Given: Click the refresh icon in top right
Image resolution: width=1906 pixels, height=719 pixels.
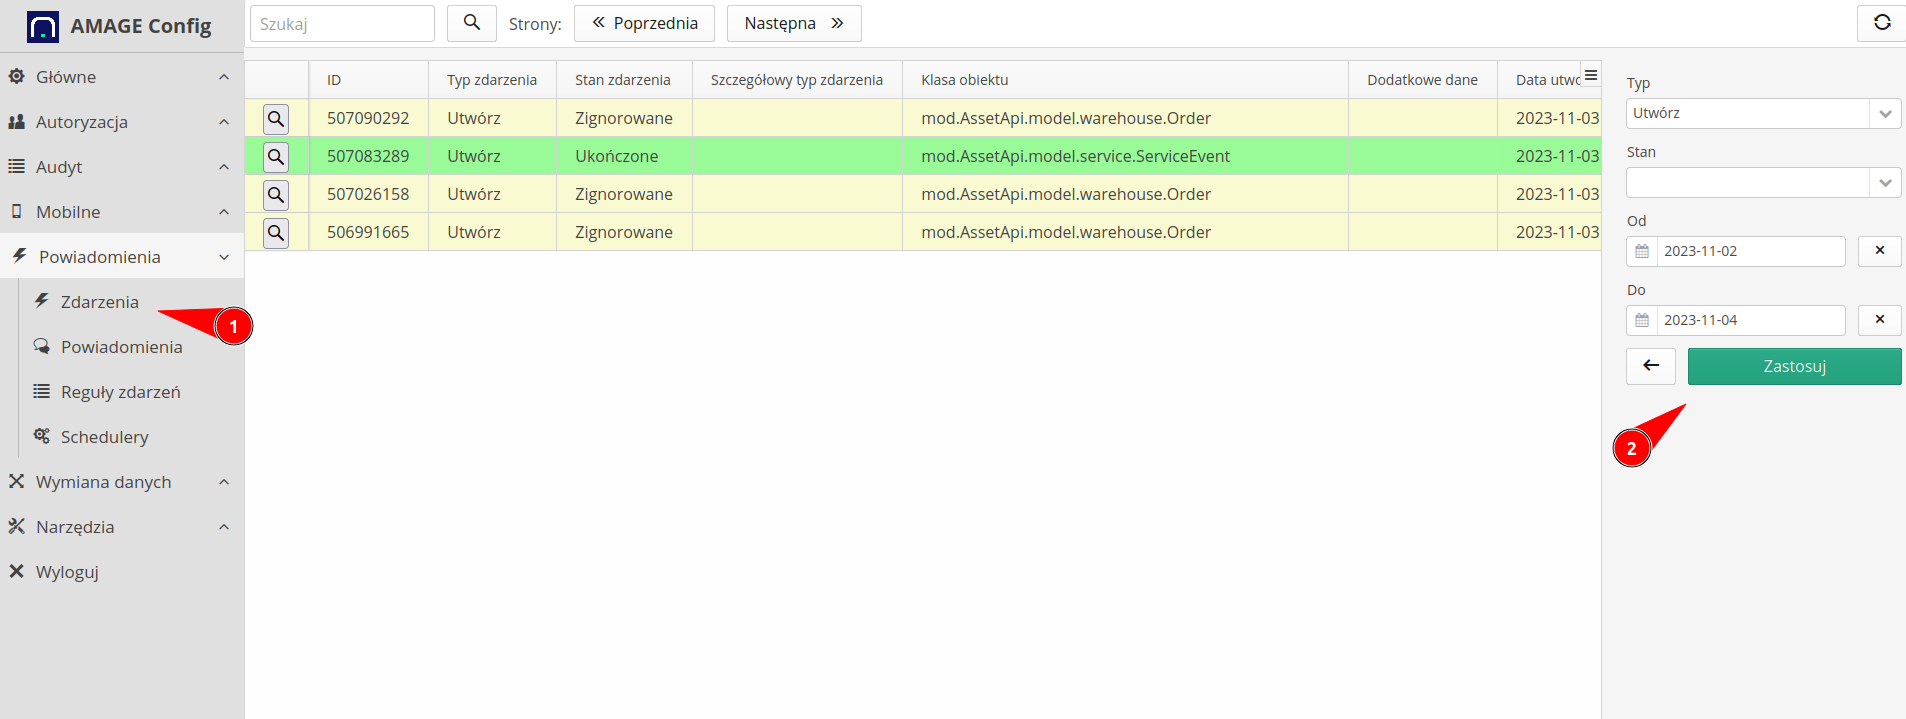Looking at the screenshot, I should (1881, 23).
